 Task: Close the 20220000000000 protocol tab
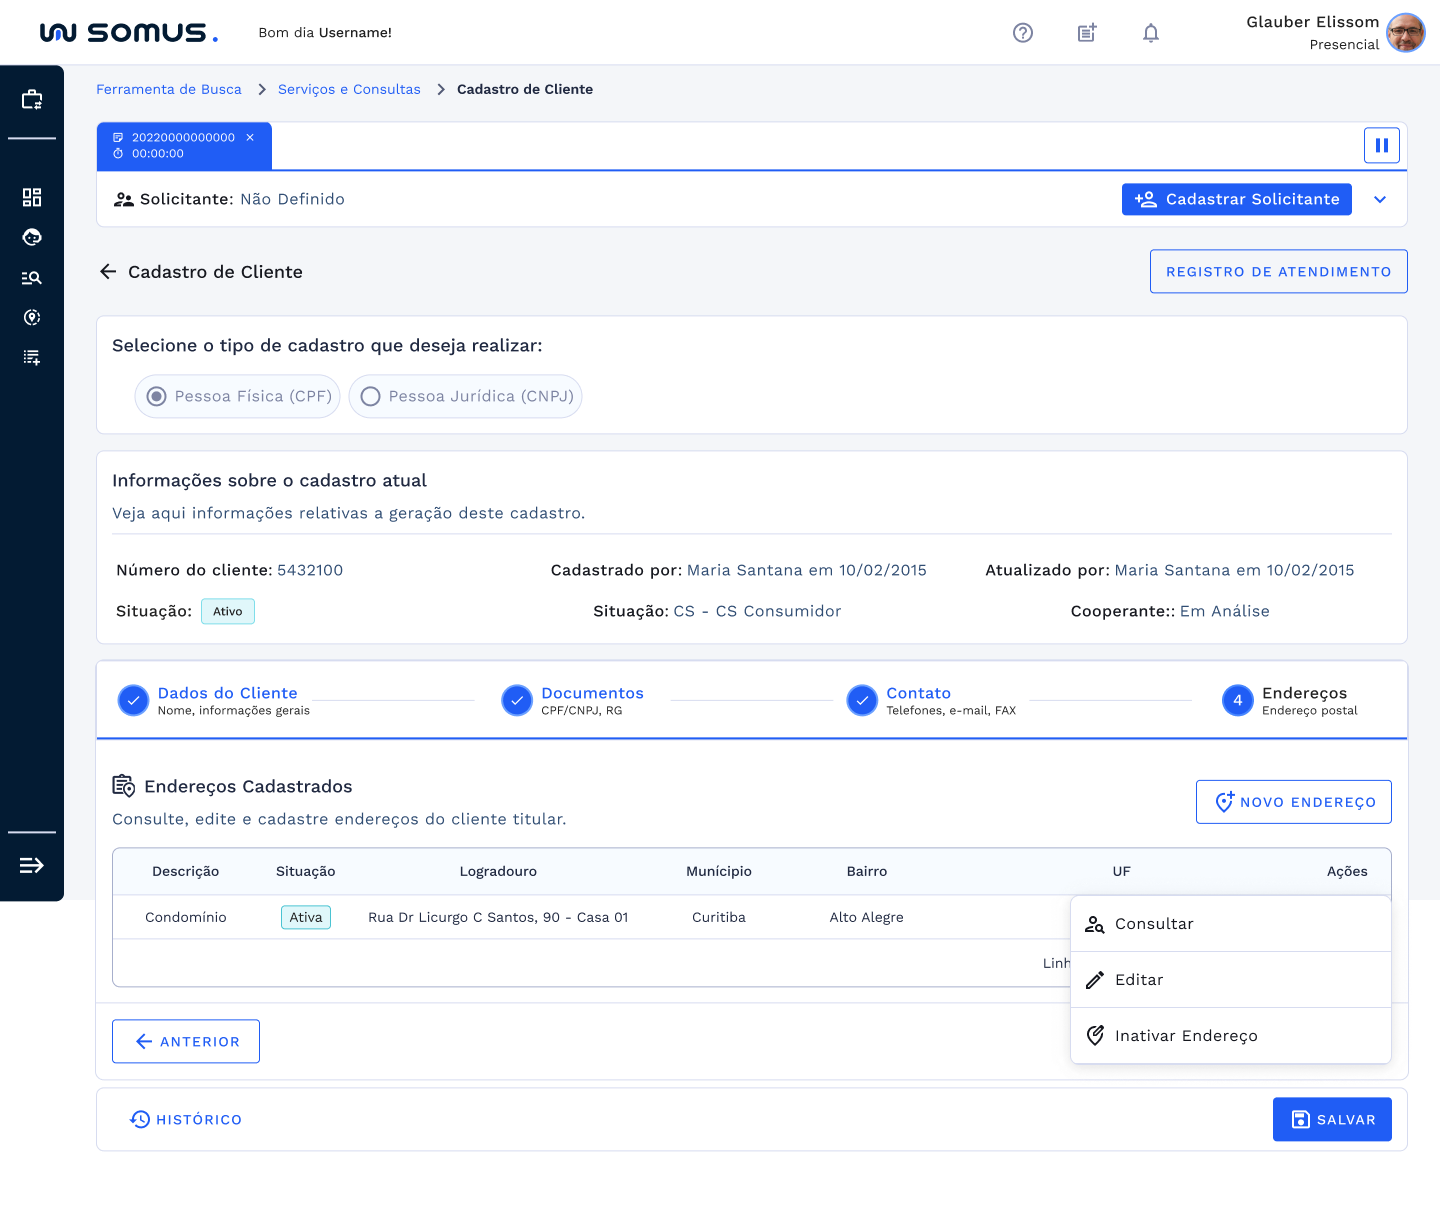(x=250, y=138)
